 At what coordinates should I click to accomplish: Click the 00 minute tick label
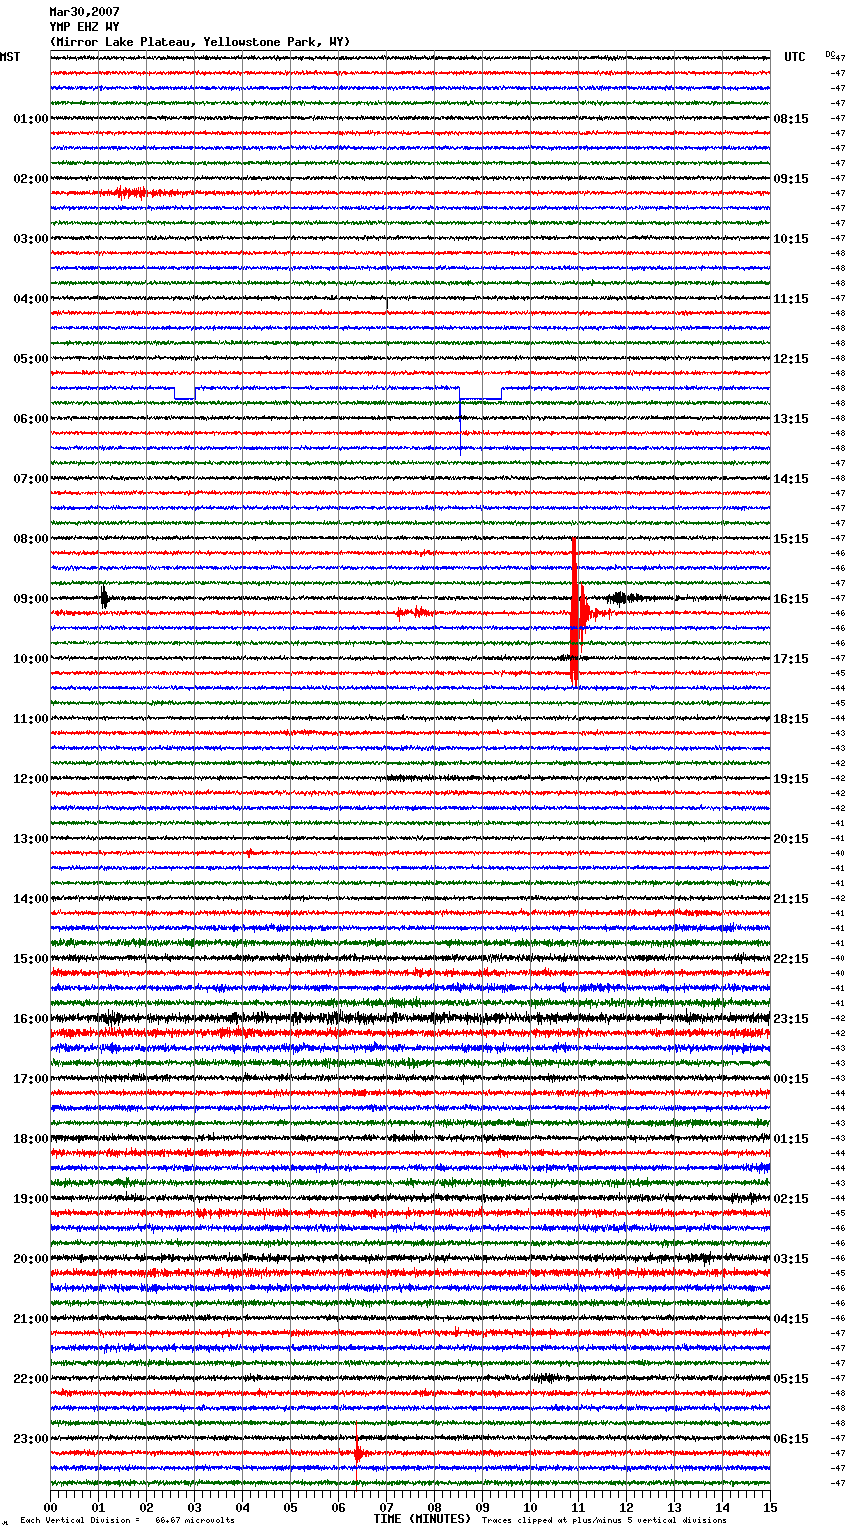pos(50,1507)
